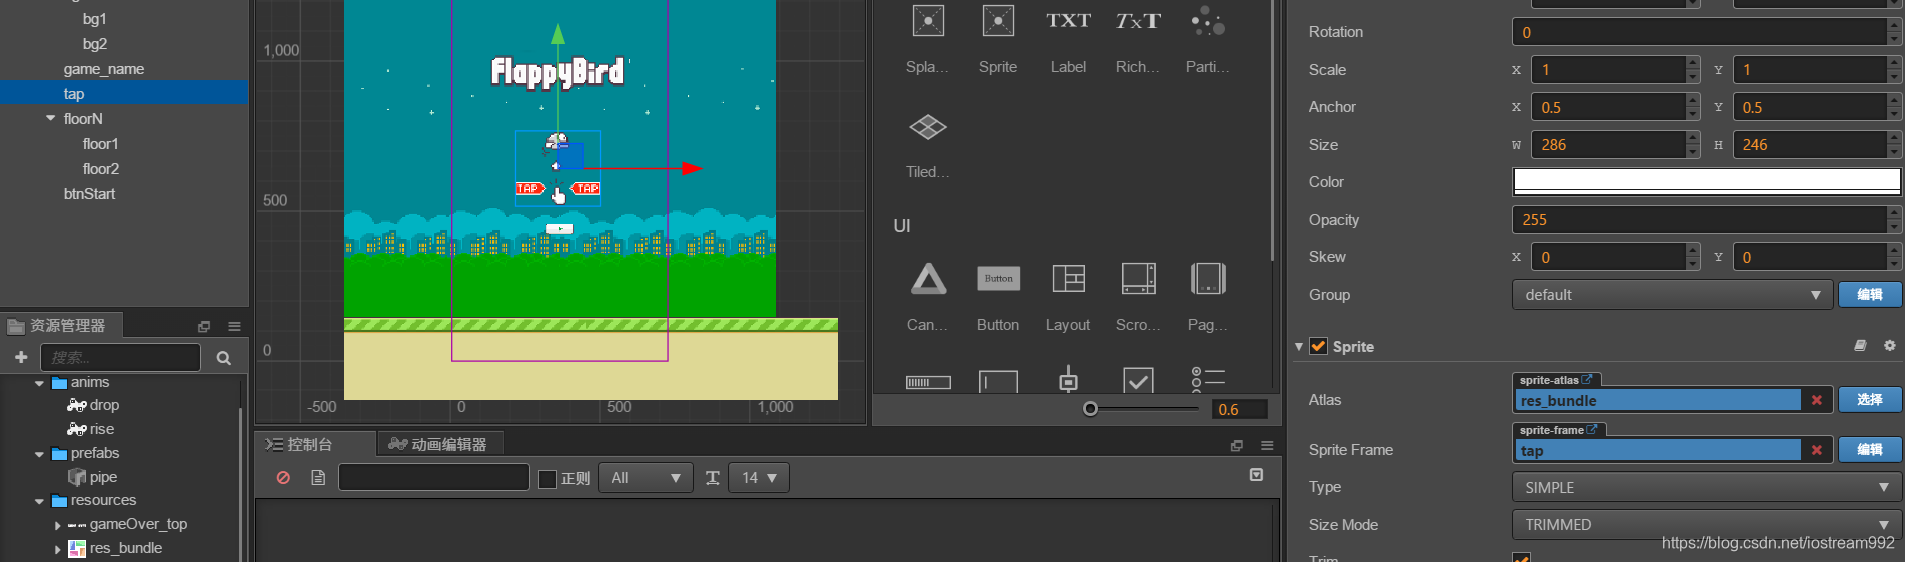This screenshot has height=562, width=1905.
Task: Open the console font size 14 dropdown
Action: 759,478
